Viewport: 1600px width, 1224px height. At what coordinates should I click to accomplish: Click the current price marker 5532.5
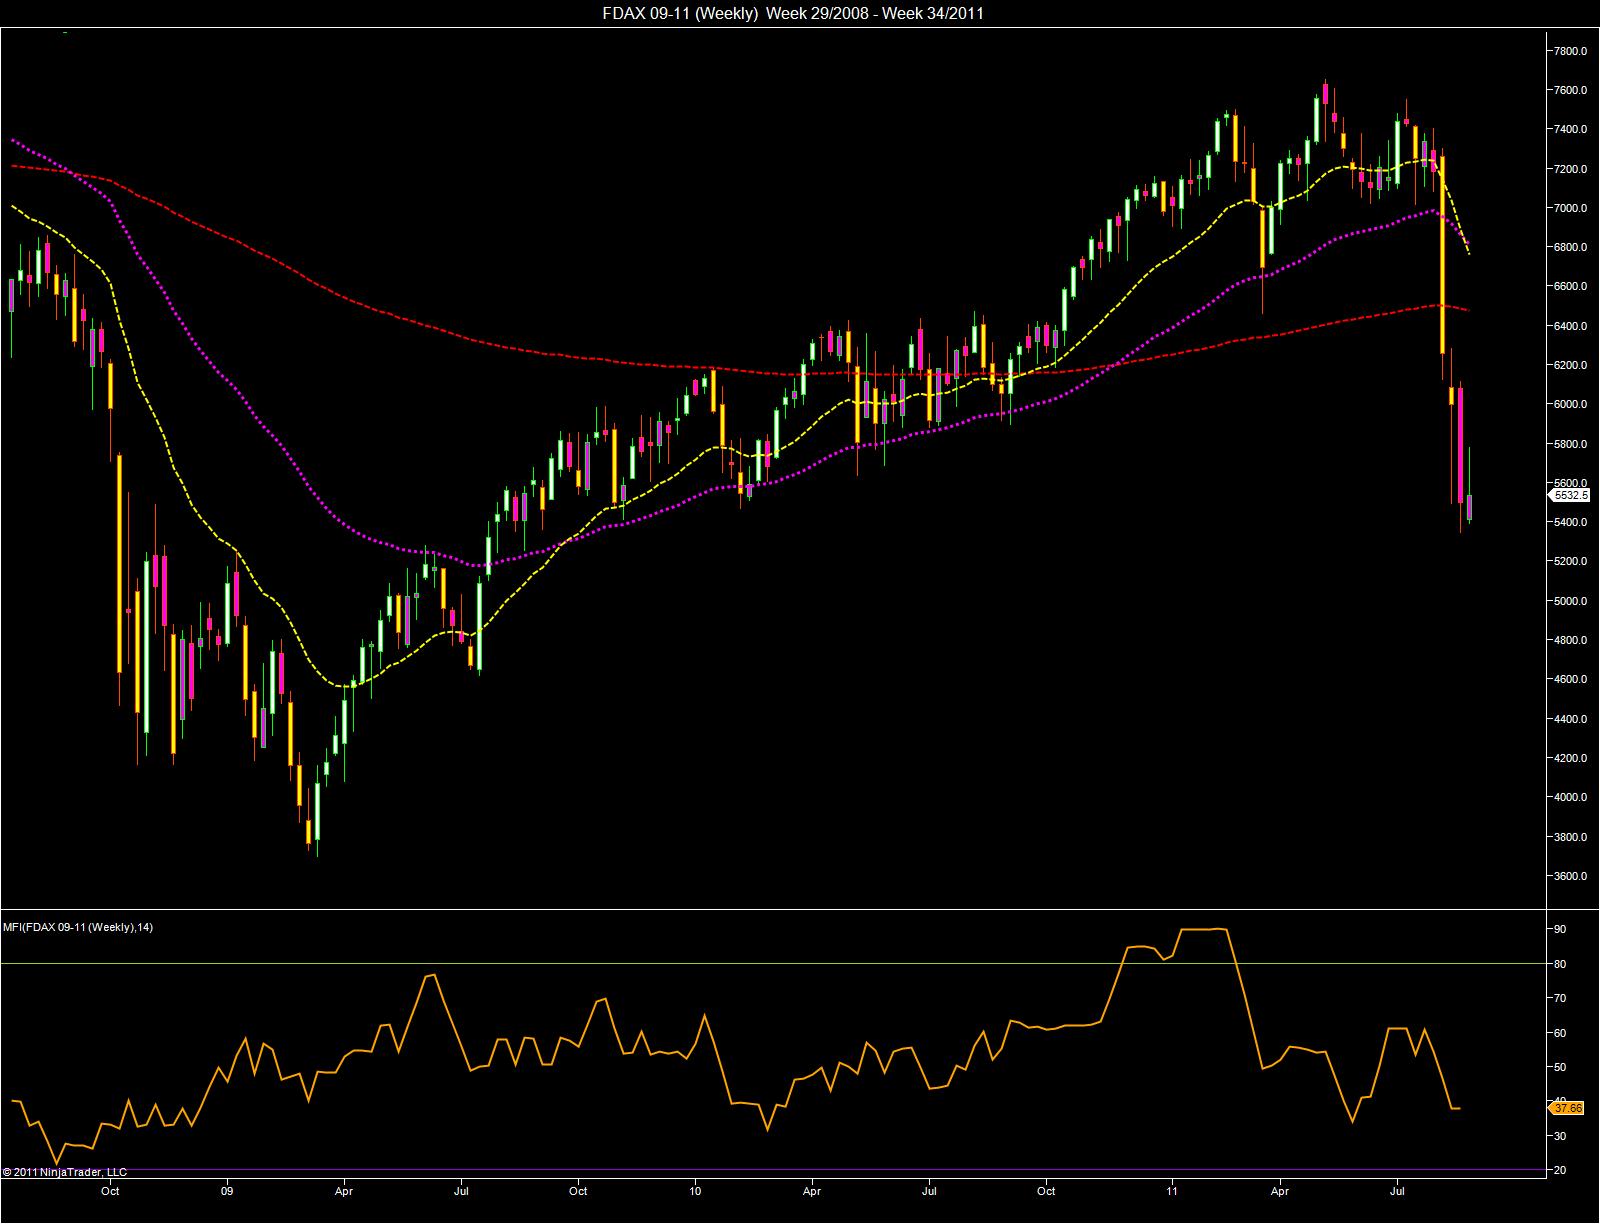click(x=1570, y=495)
